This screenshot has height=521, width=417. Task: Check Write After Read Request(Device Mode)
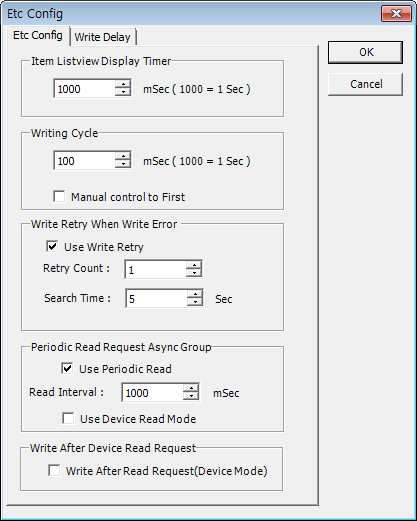pyautogui.click(x=54, y=471)
